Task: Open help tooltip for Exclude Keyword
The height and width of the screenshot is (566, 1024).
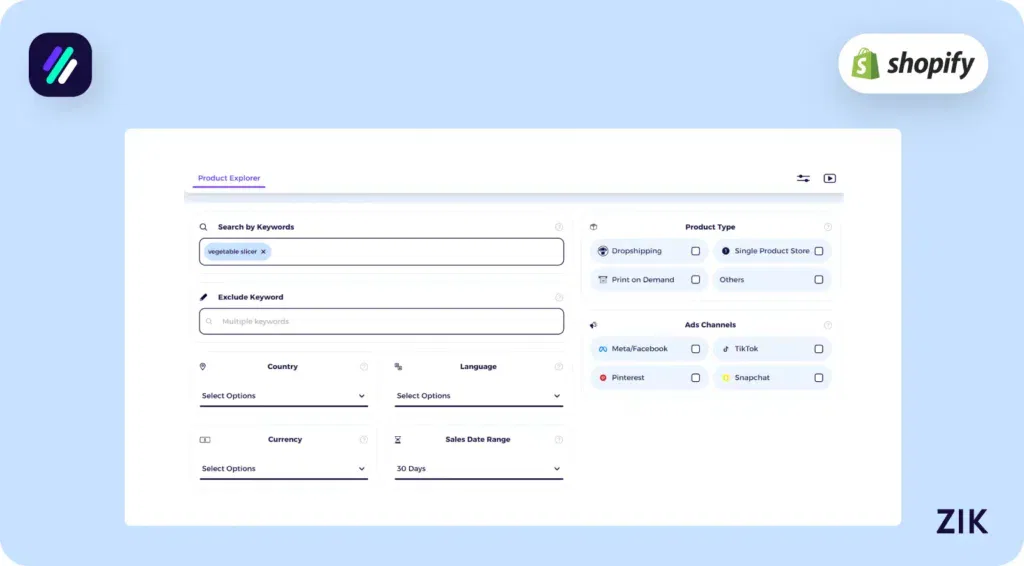Action: coord(558,297)
